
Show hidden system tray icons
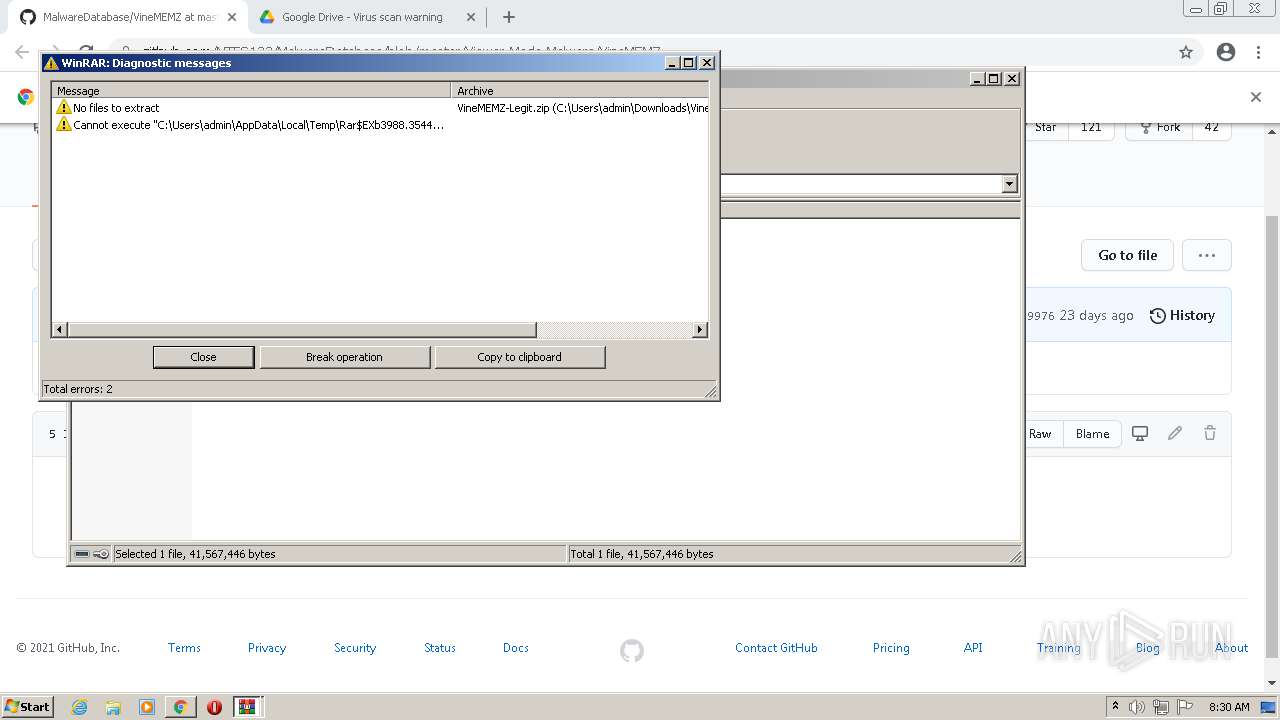coord(1115,707)
